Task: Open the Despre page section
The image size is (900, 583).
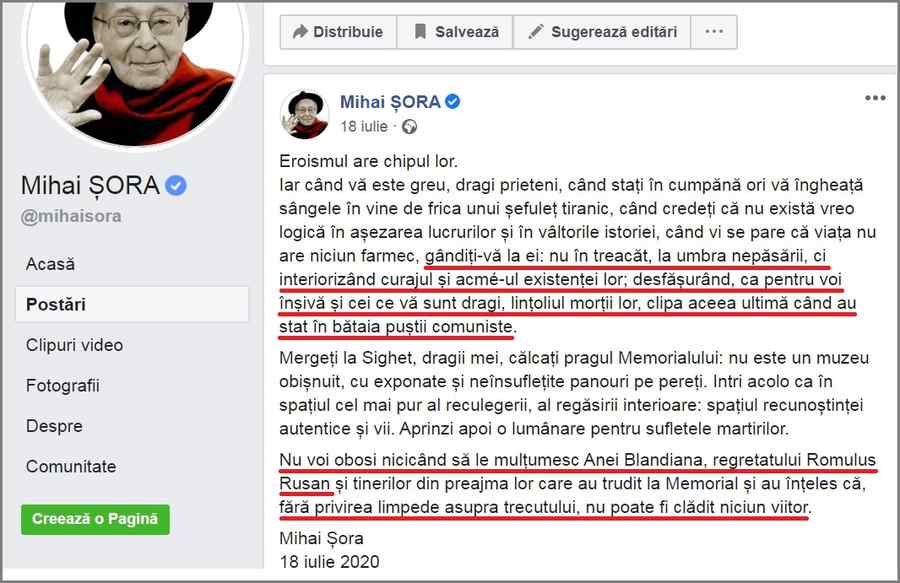Action: pyautogui.click(x=55, y=426)
